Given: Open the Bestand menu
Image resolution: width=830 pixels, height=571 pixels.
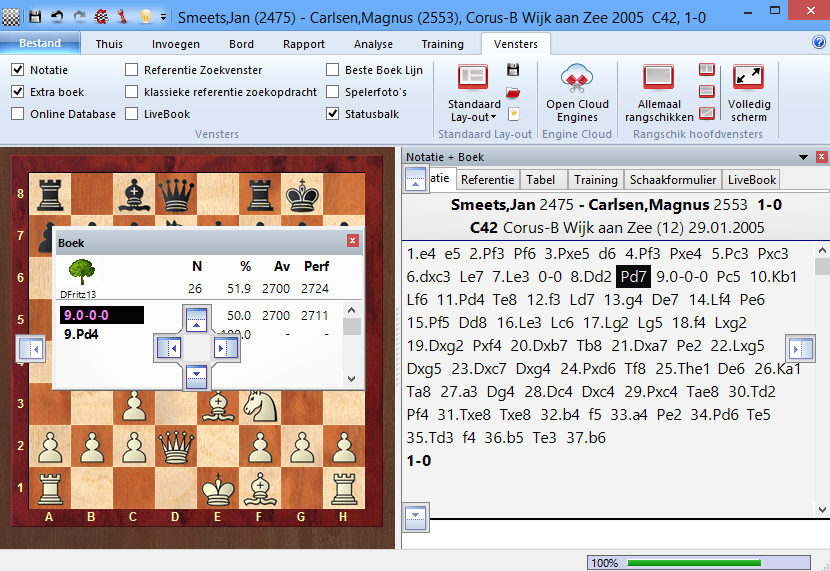Looking at the screenshot, I should tap(40, 43).
